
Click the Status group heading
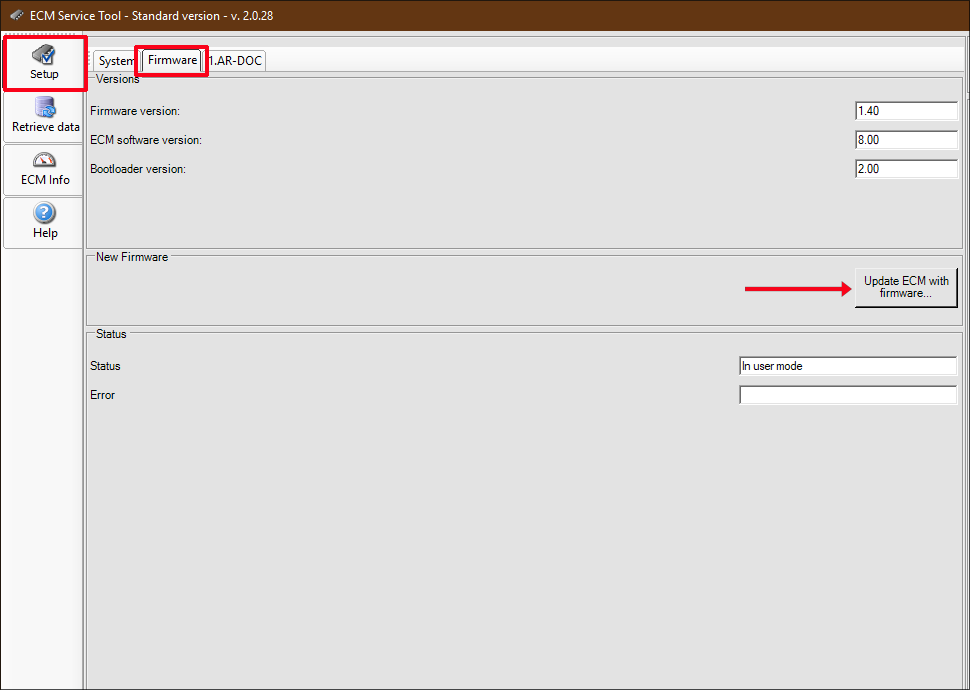pos(111,334)
